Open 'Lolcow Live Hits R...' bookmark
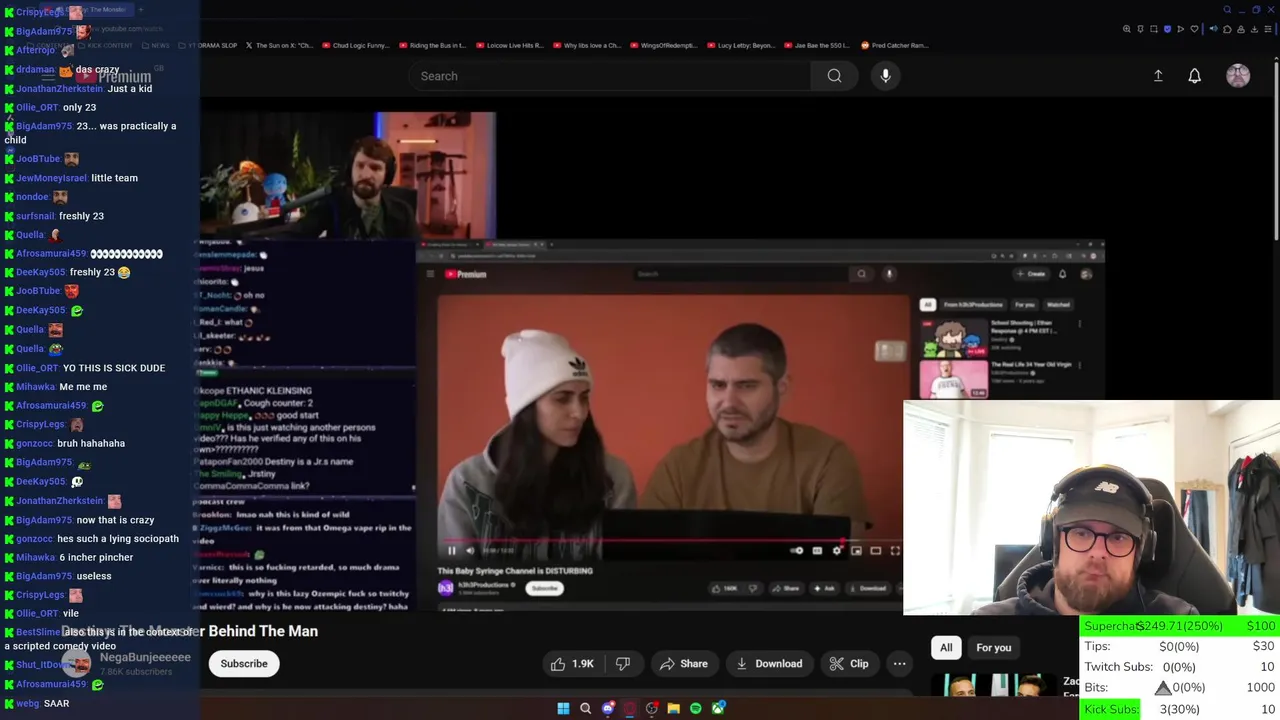 click(509, 45)
